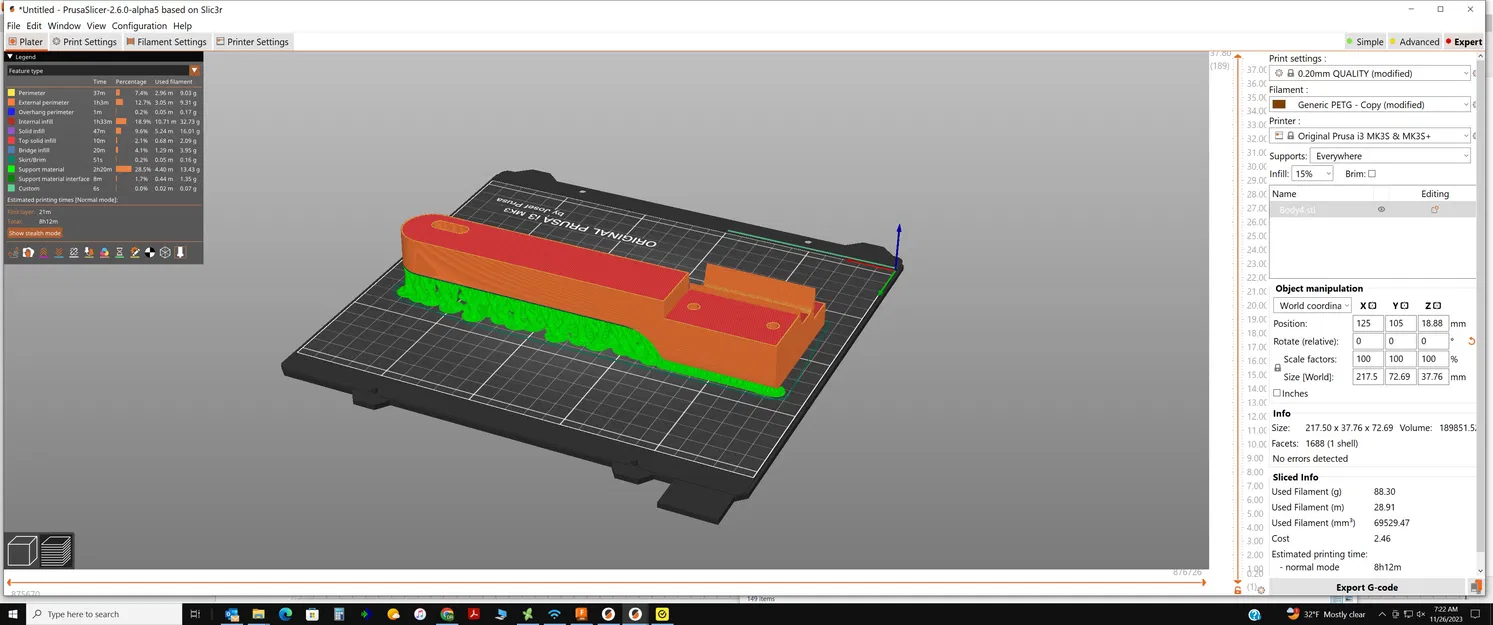
Task: Click the scale factors lock icon
Action: click(x=1277, y=368)
